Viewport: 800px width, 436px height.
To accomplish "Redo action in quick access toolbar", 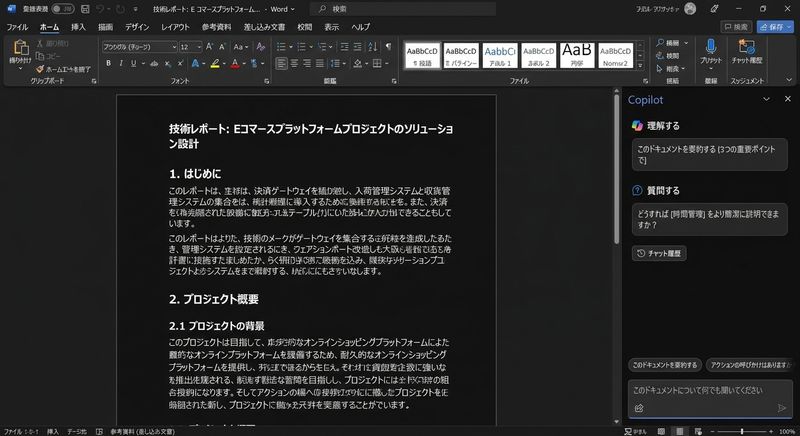I will (120, 9).
